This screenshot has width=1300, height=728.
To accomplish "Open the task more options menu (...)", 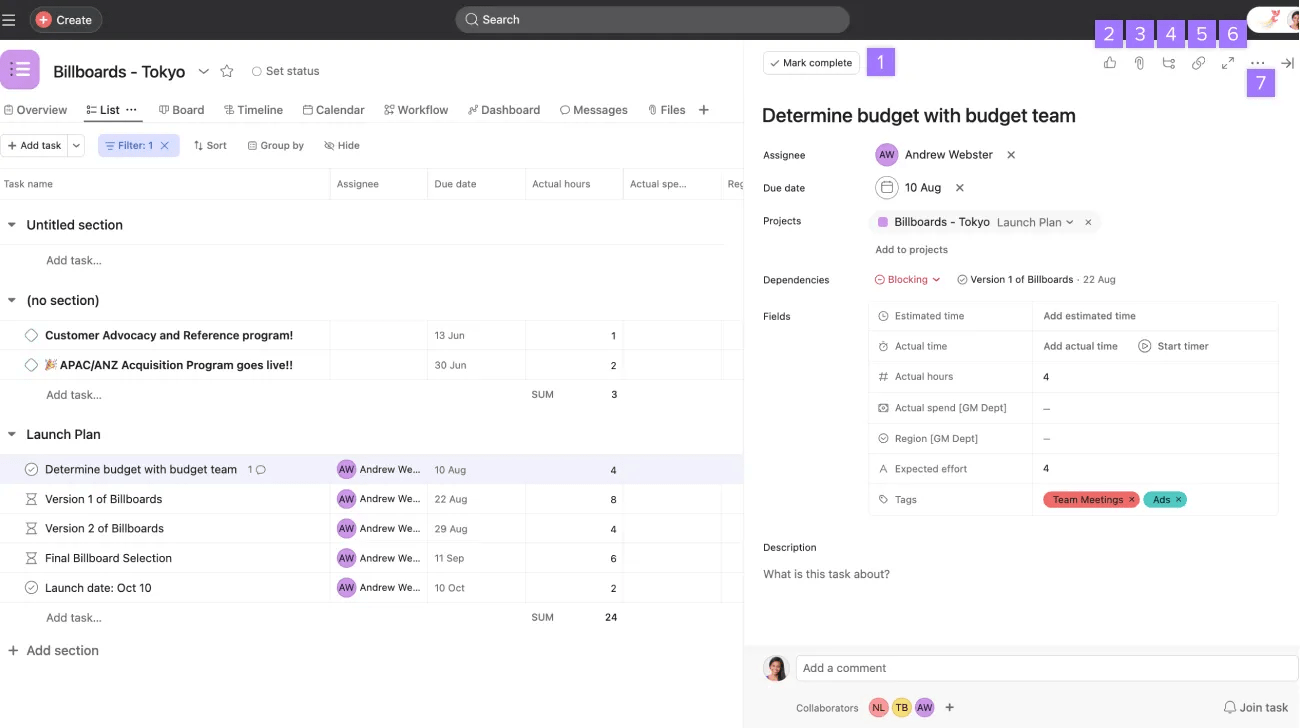I will point(1258,62).
